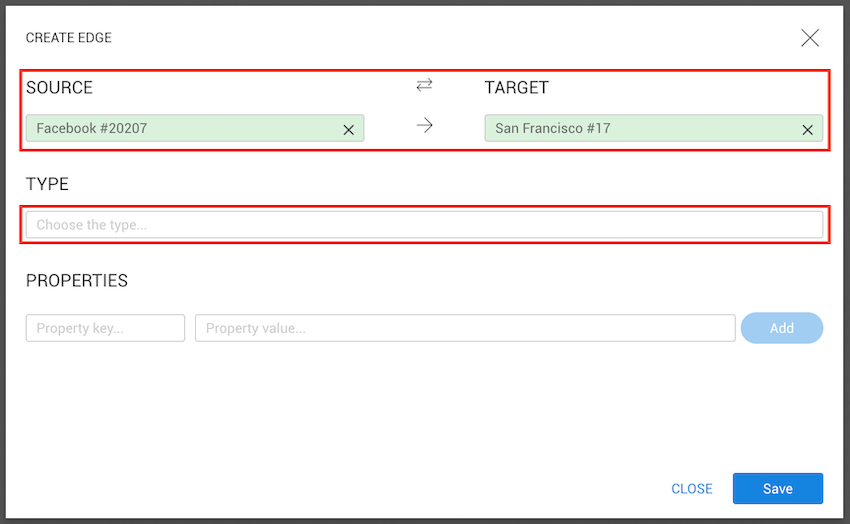Swap source and target nodes
Screen dimensions: 850x524
coord(424,86)
